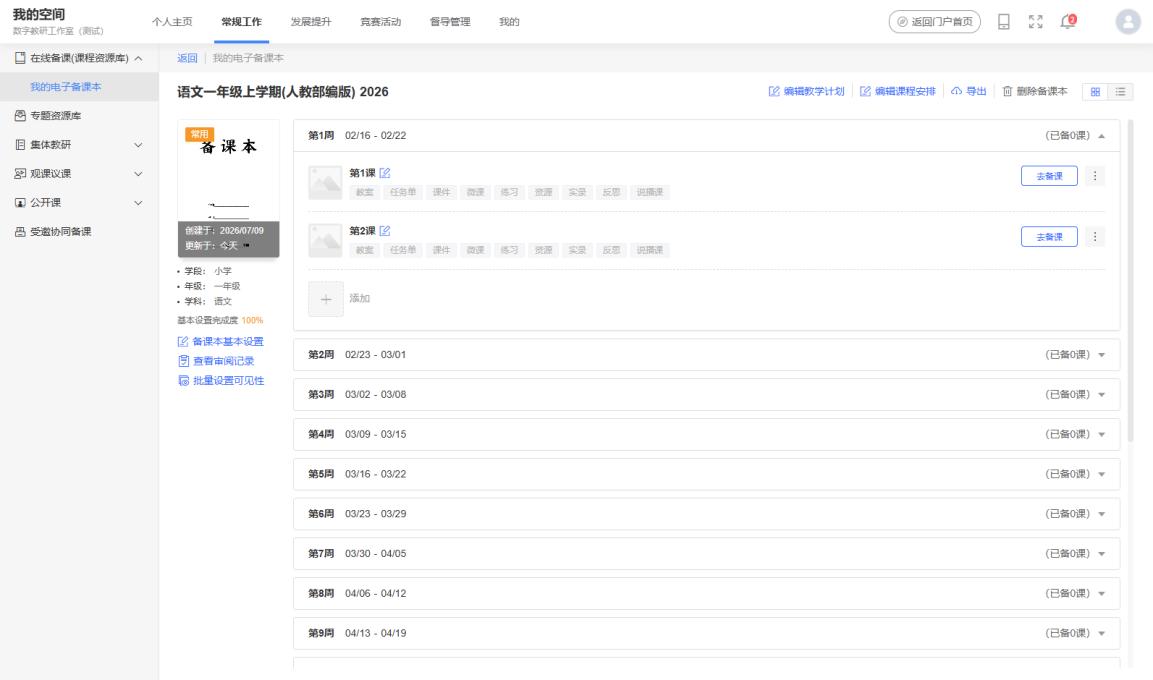Click the cloud icon for 导出
Viewport: 1153px width, 680px height.
point(956,91)
